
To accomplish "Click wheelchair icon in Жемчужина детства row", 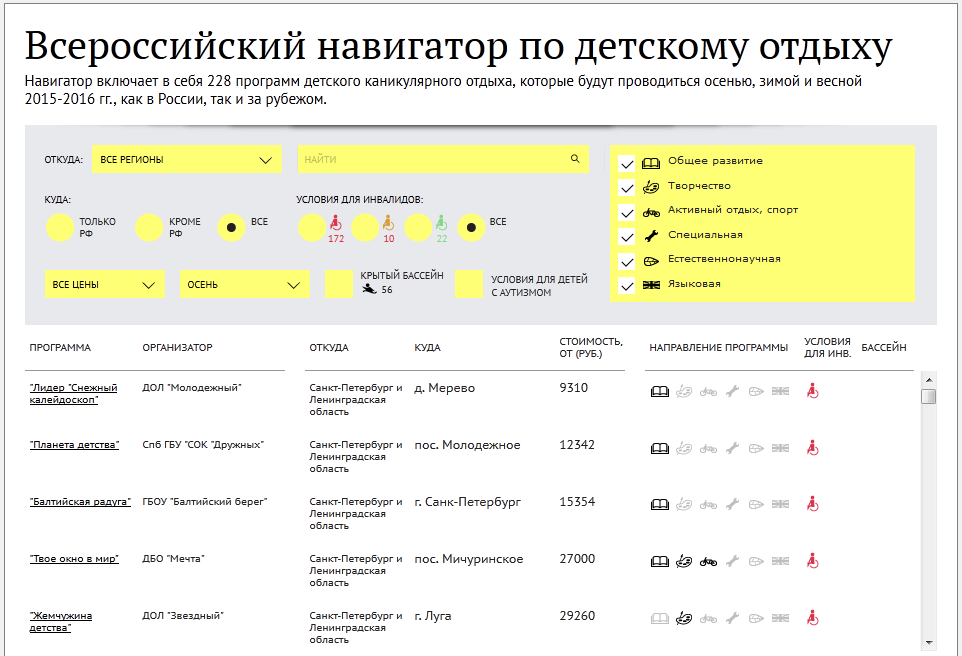I will (x=812, y=617).
